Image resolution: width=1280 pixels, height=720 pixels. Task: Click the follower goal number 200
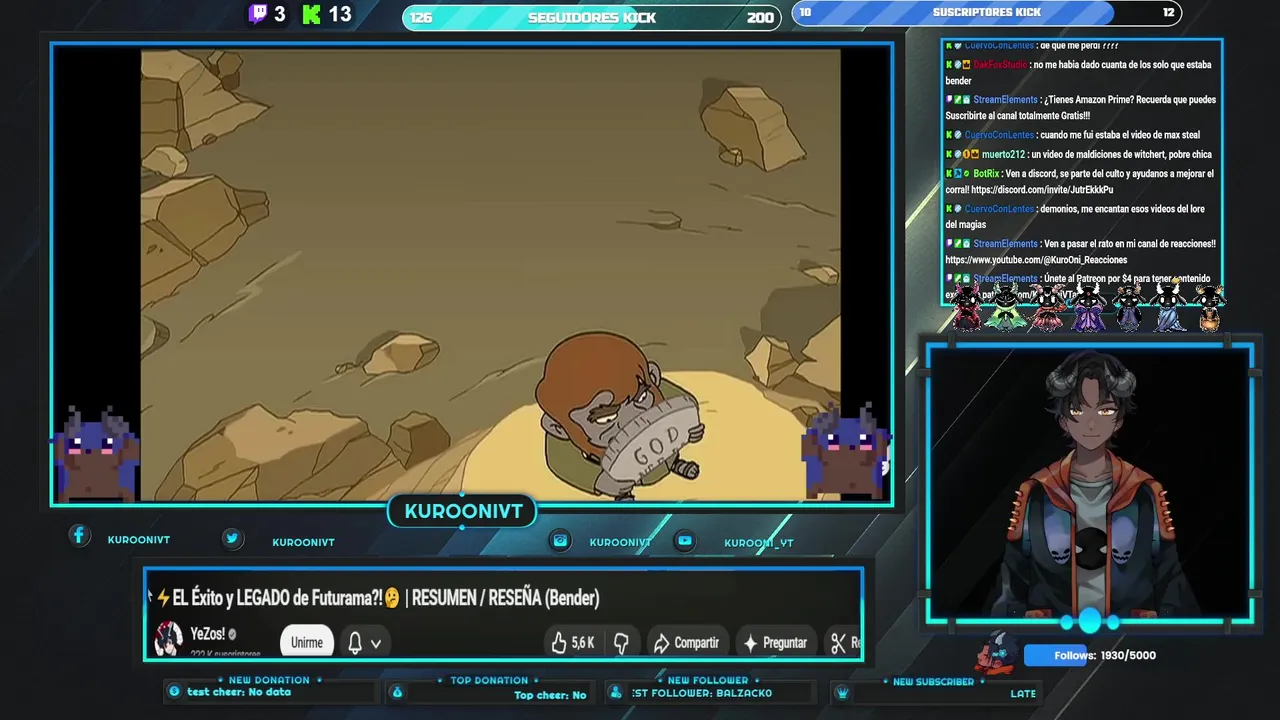(760, 17)
